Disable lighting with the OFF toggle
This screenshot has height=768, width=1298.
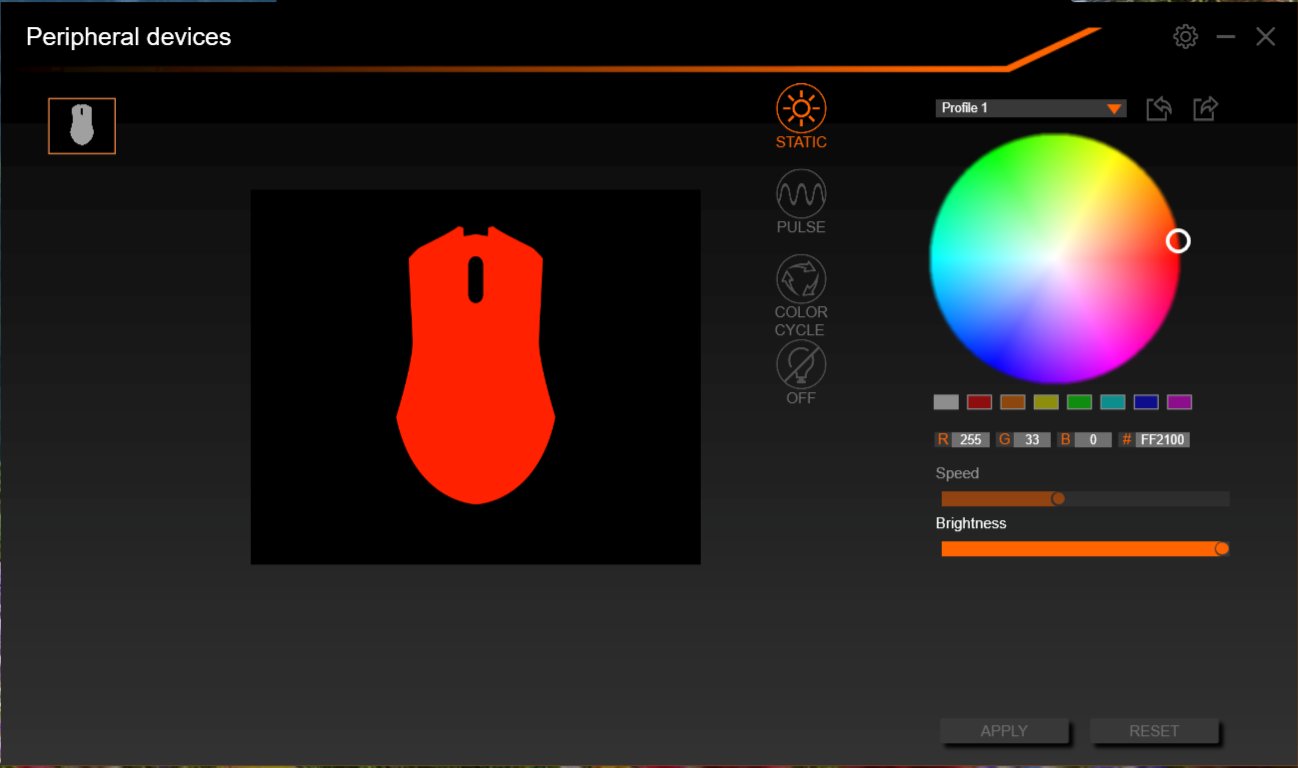coord(800,366)
